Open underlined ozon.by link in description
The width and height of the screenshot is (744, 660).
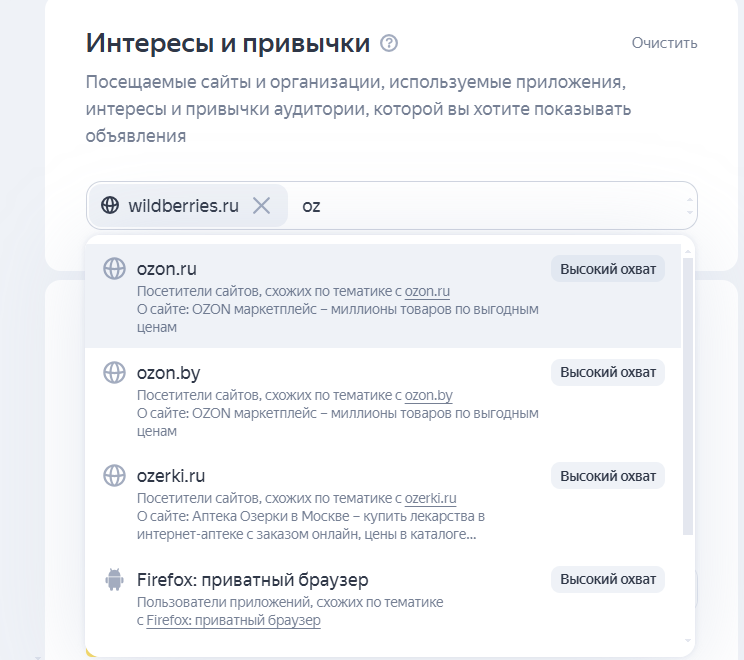coord(428,395)
